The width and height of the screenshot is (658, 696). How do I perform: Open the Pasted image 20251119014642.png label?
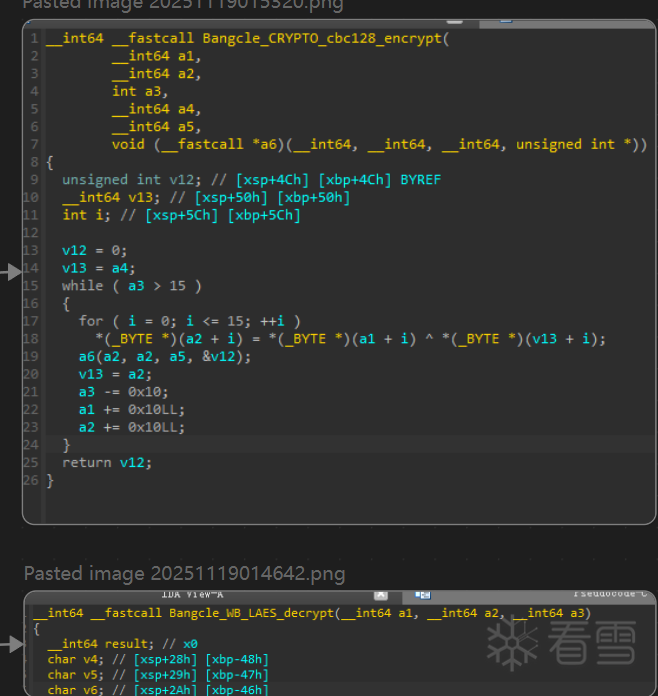184,573
